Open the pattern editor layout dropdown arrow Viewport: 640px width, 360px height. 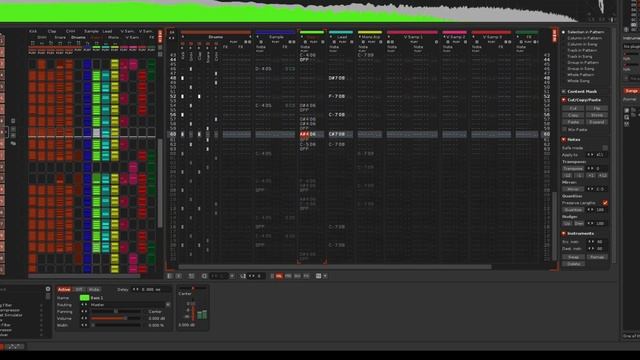(325, 276)
